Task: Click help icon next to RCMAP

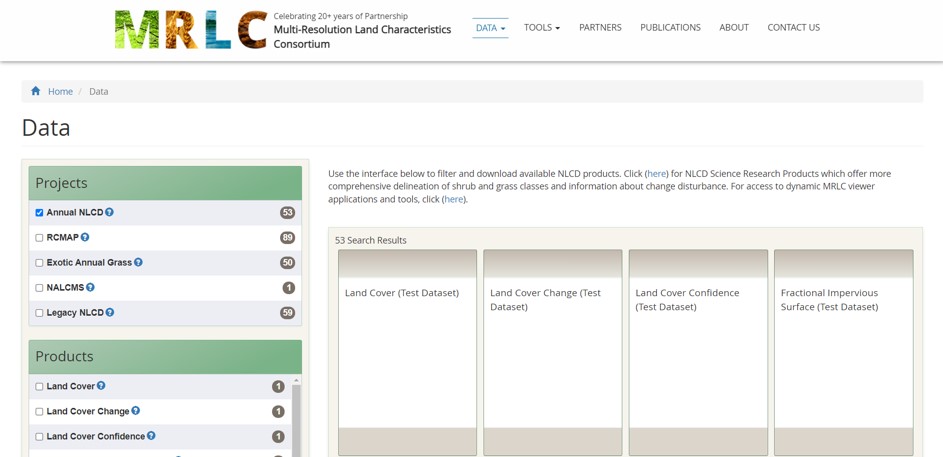Action: tap(85, 237)
